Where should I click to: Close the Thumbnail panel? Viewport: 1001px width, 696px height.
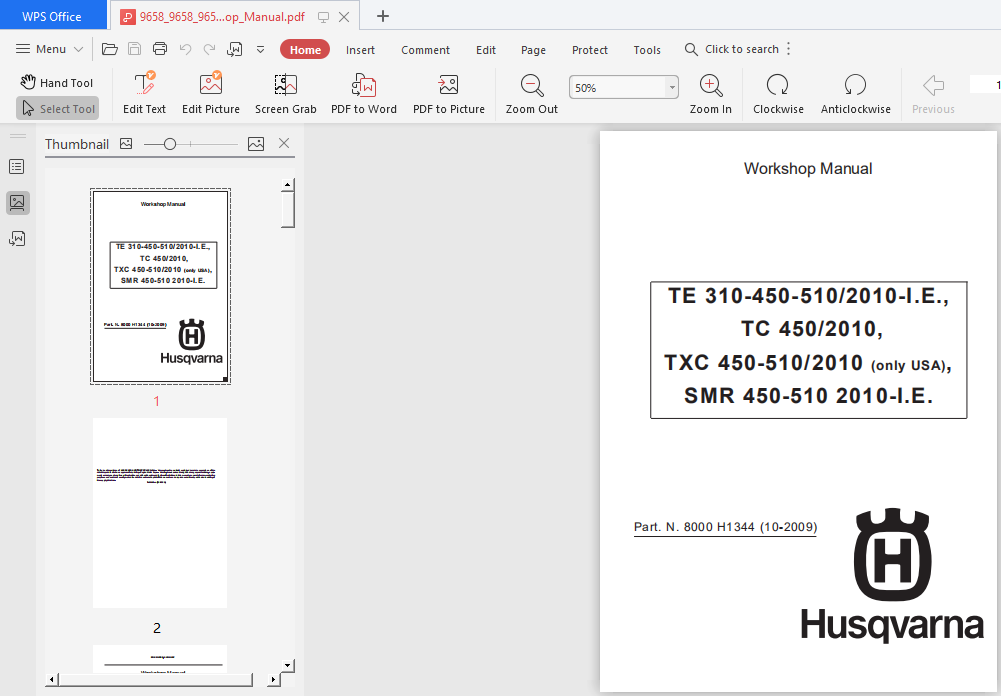[284, 144]
